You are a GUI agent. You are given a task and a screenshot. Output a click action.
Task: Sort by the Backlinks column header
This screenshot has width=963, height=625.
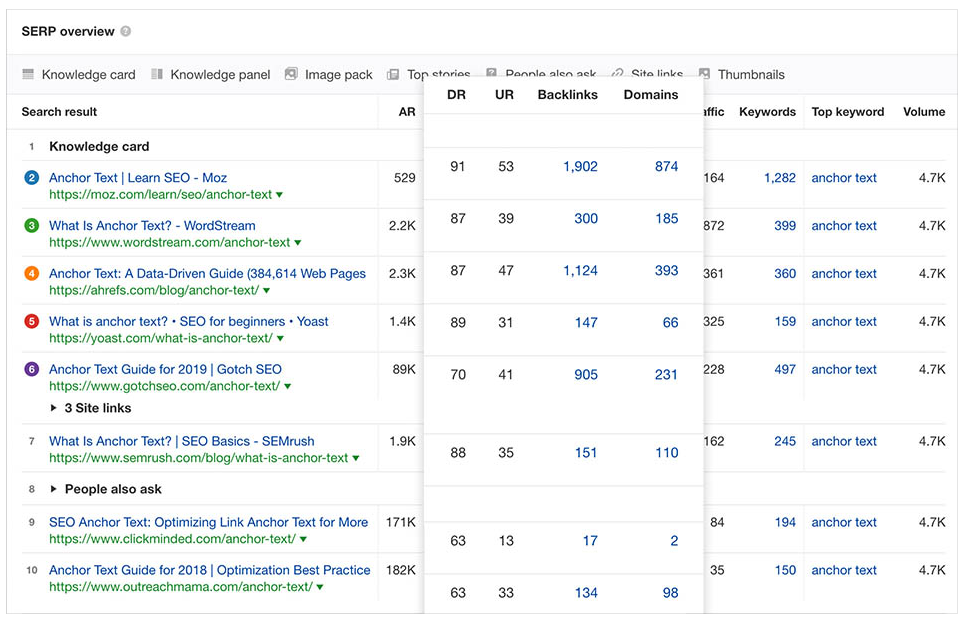tap(567, 95)
